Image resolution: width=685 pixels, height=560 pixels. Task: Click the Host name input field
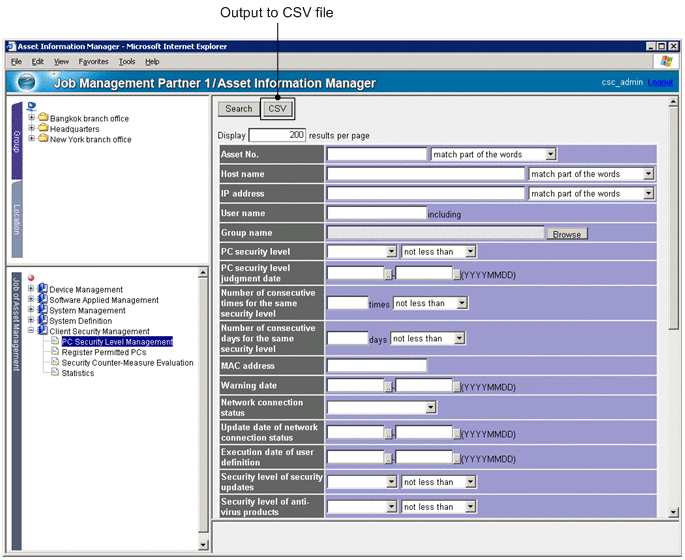[x=426, y=174]
